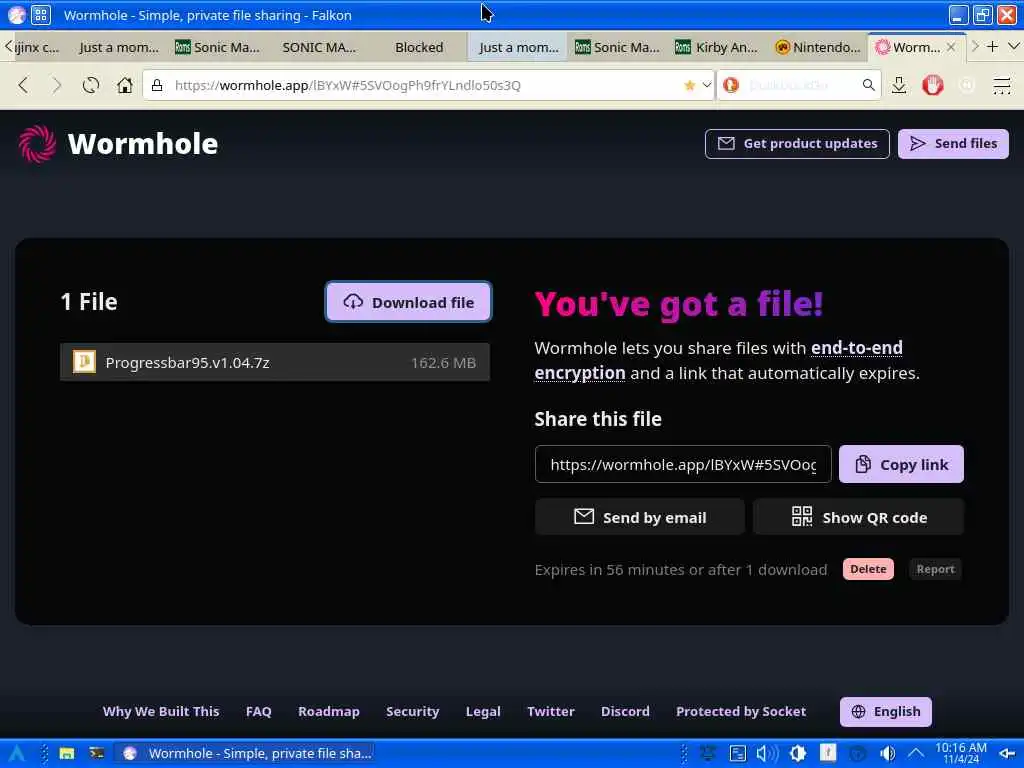Select the Progressbar95.v1.04.7z file row
The image size is (1024, 768).
tap(274, 362)
